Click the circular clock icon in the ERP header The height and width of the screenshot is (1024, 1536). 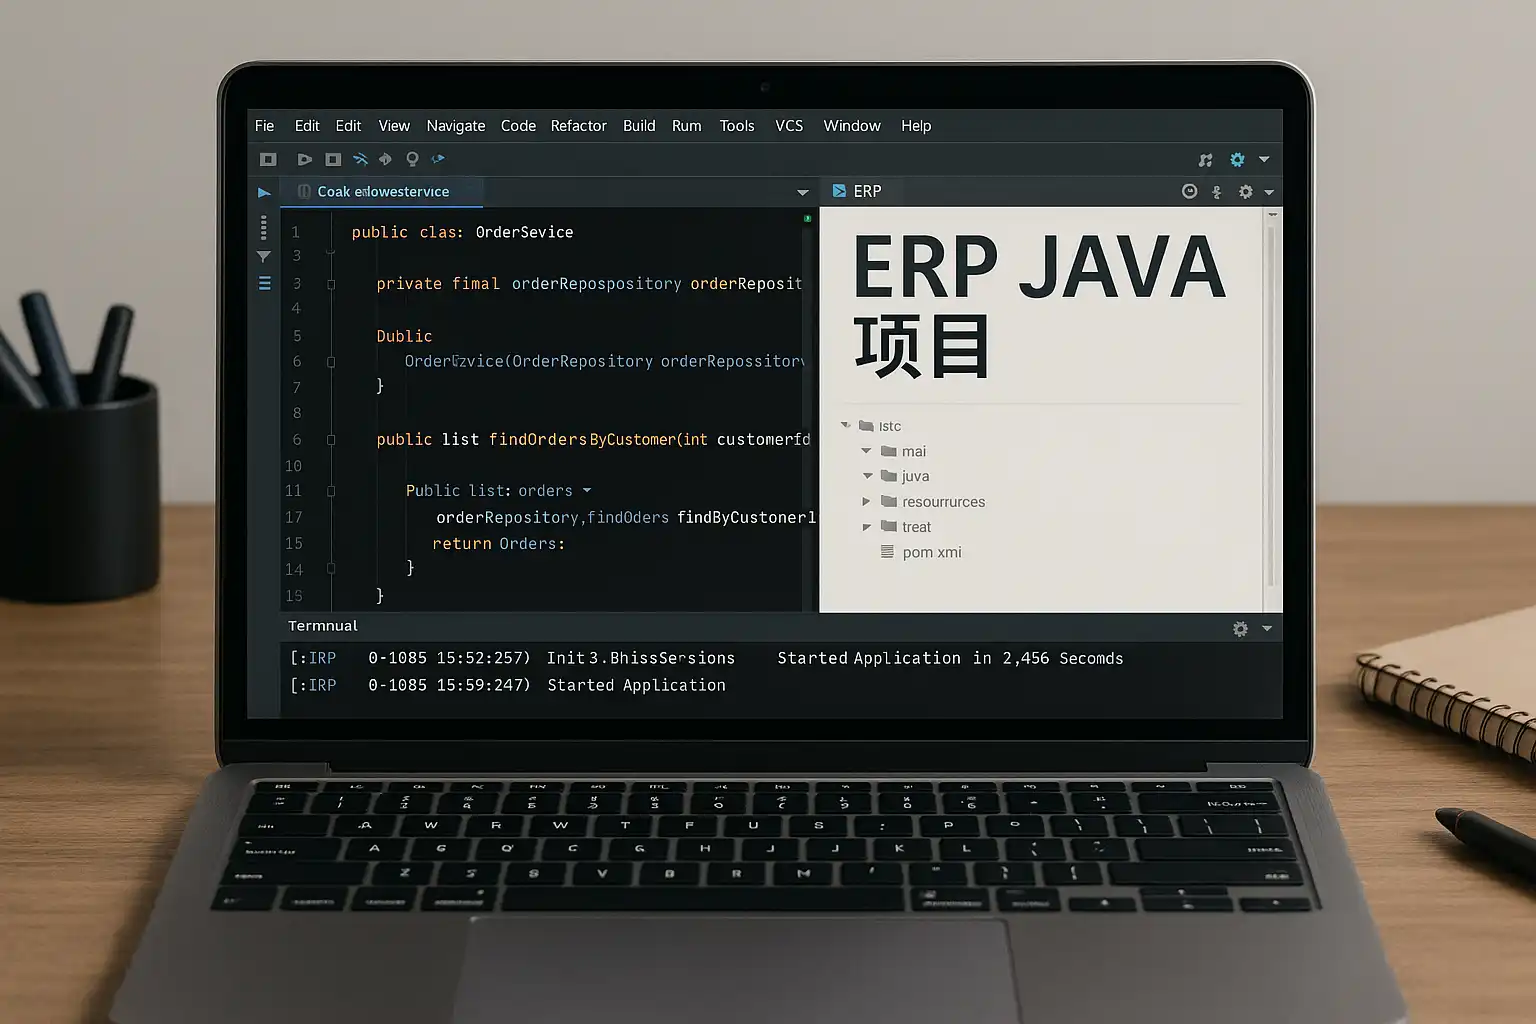point(1189,191)
